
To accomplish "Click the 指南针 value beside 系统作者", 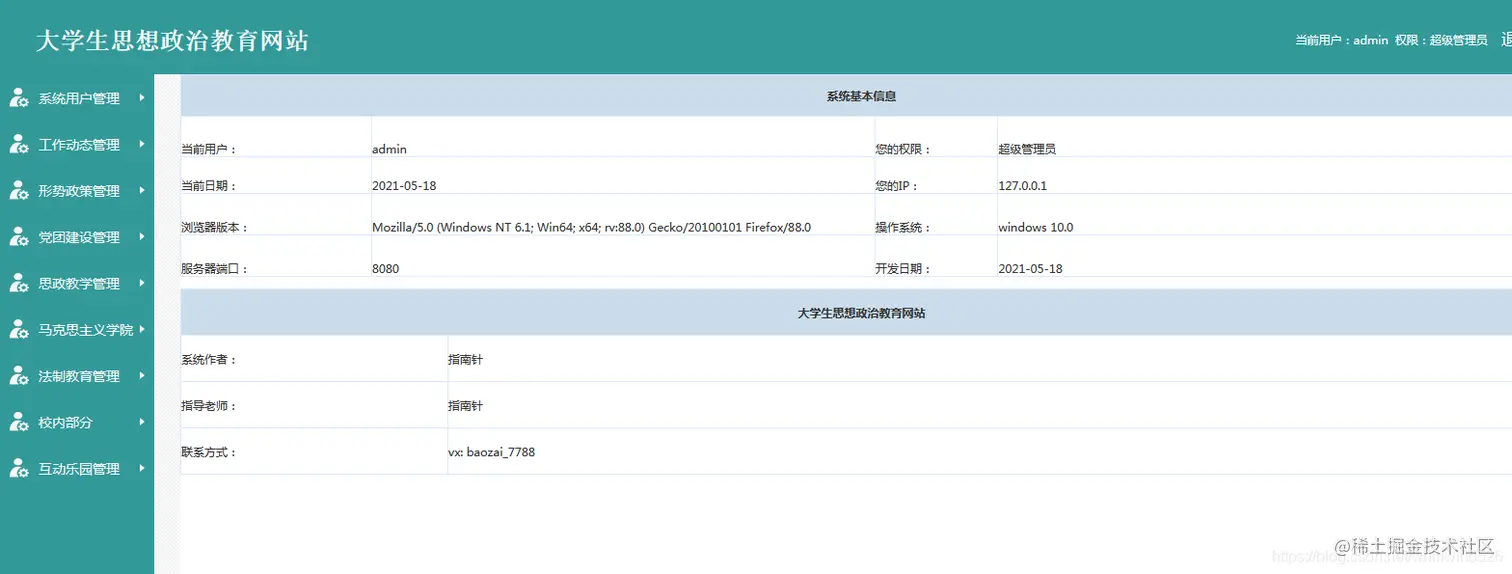I will coord(465,359).
